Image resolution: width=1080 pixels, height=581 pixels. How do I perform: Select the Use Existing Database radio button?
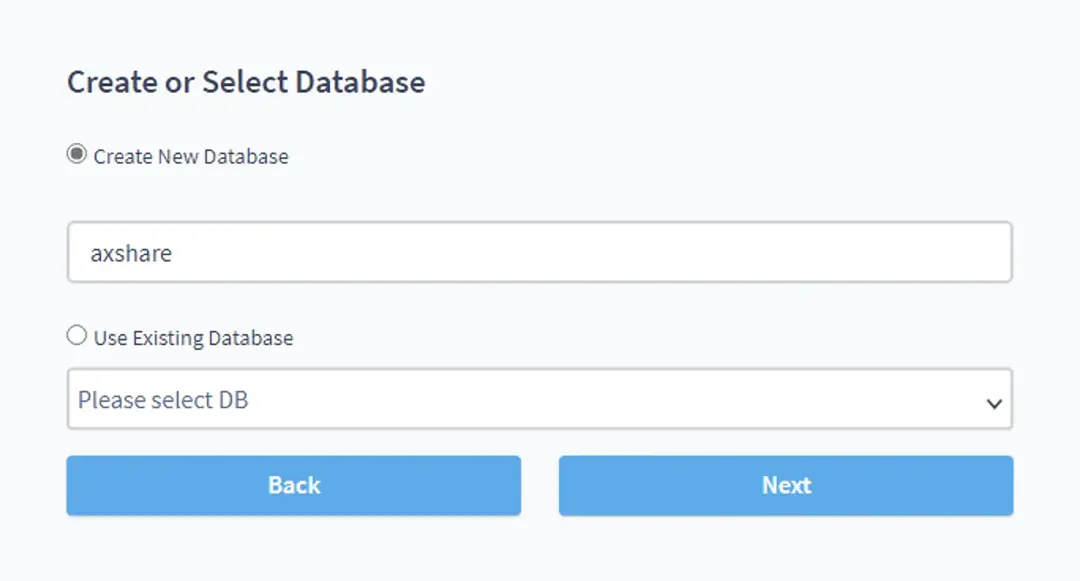coord(75,335)
